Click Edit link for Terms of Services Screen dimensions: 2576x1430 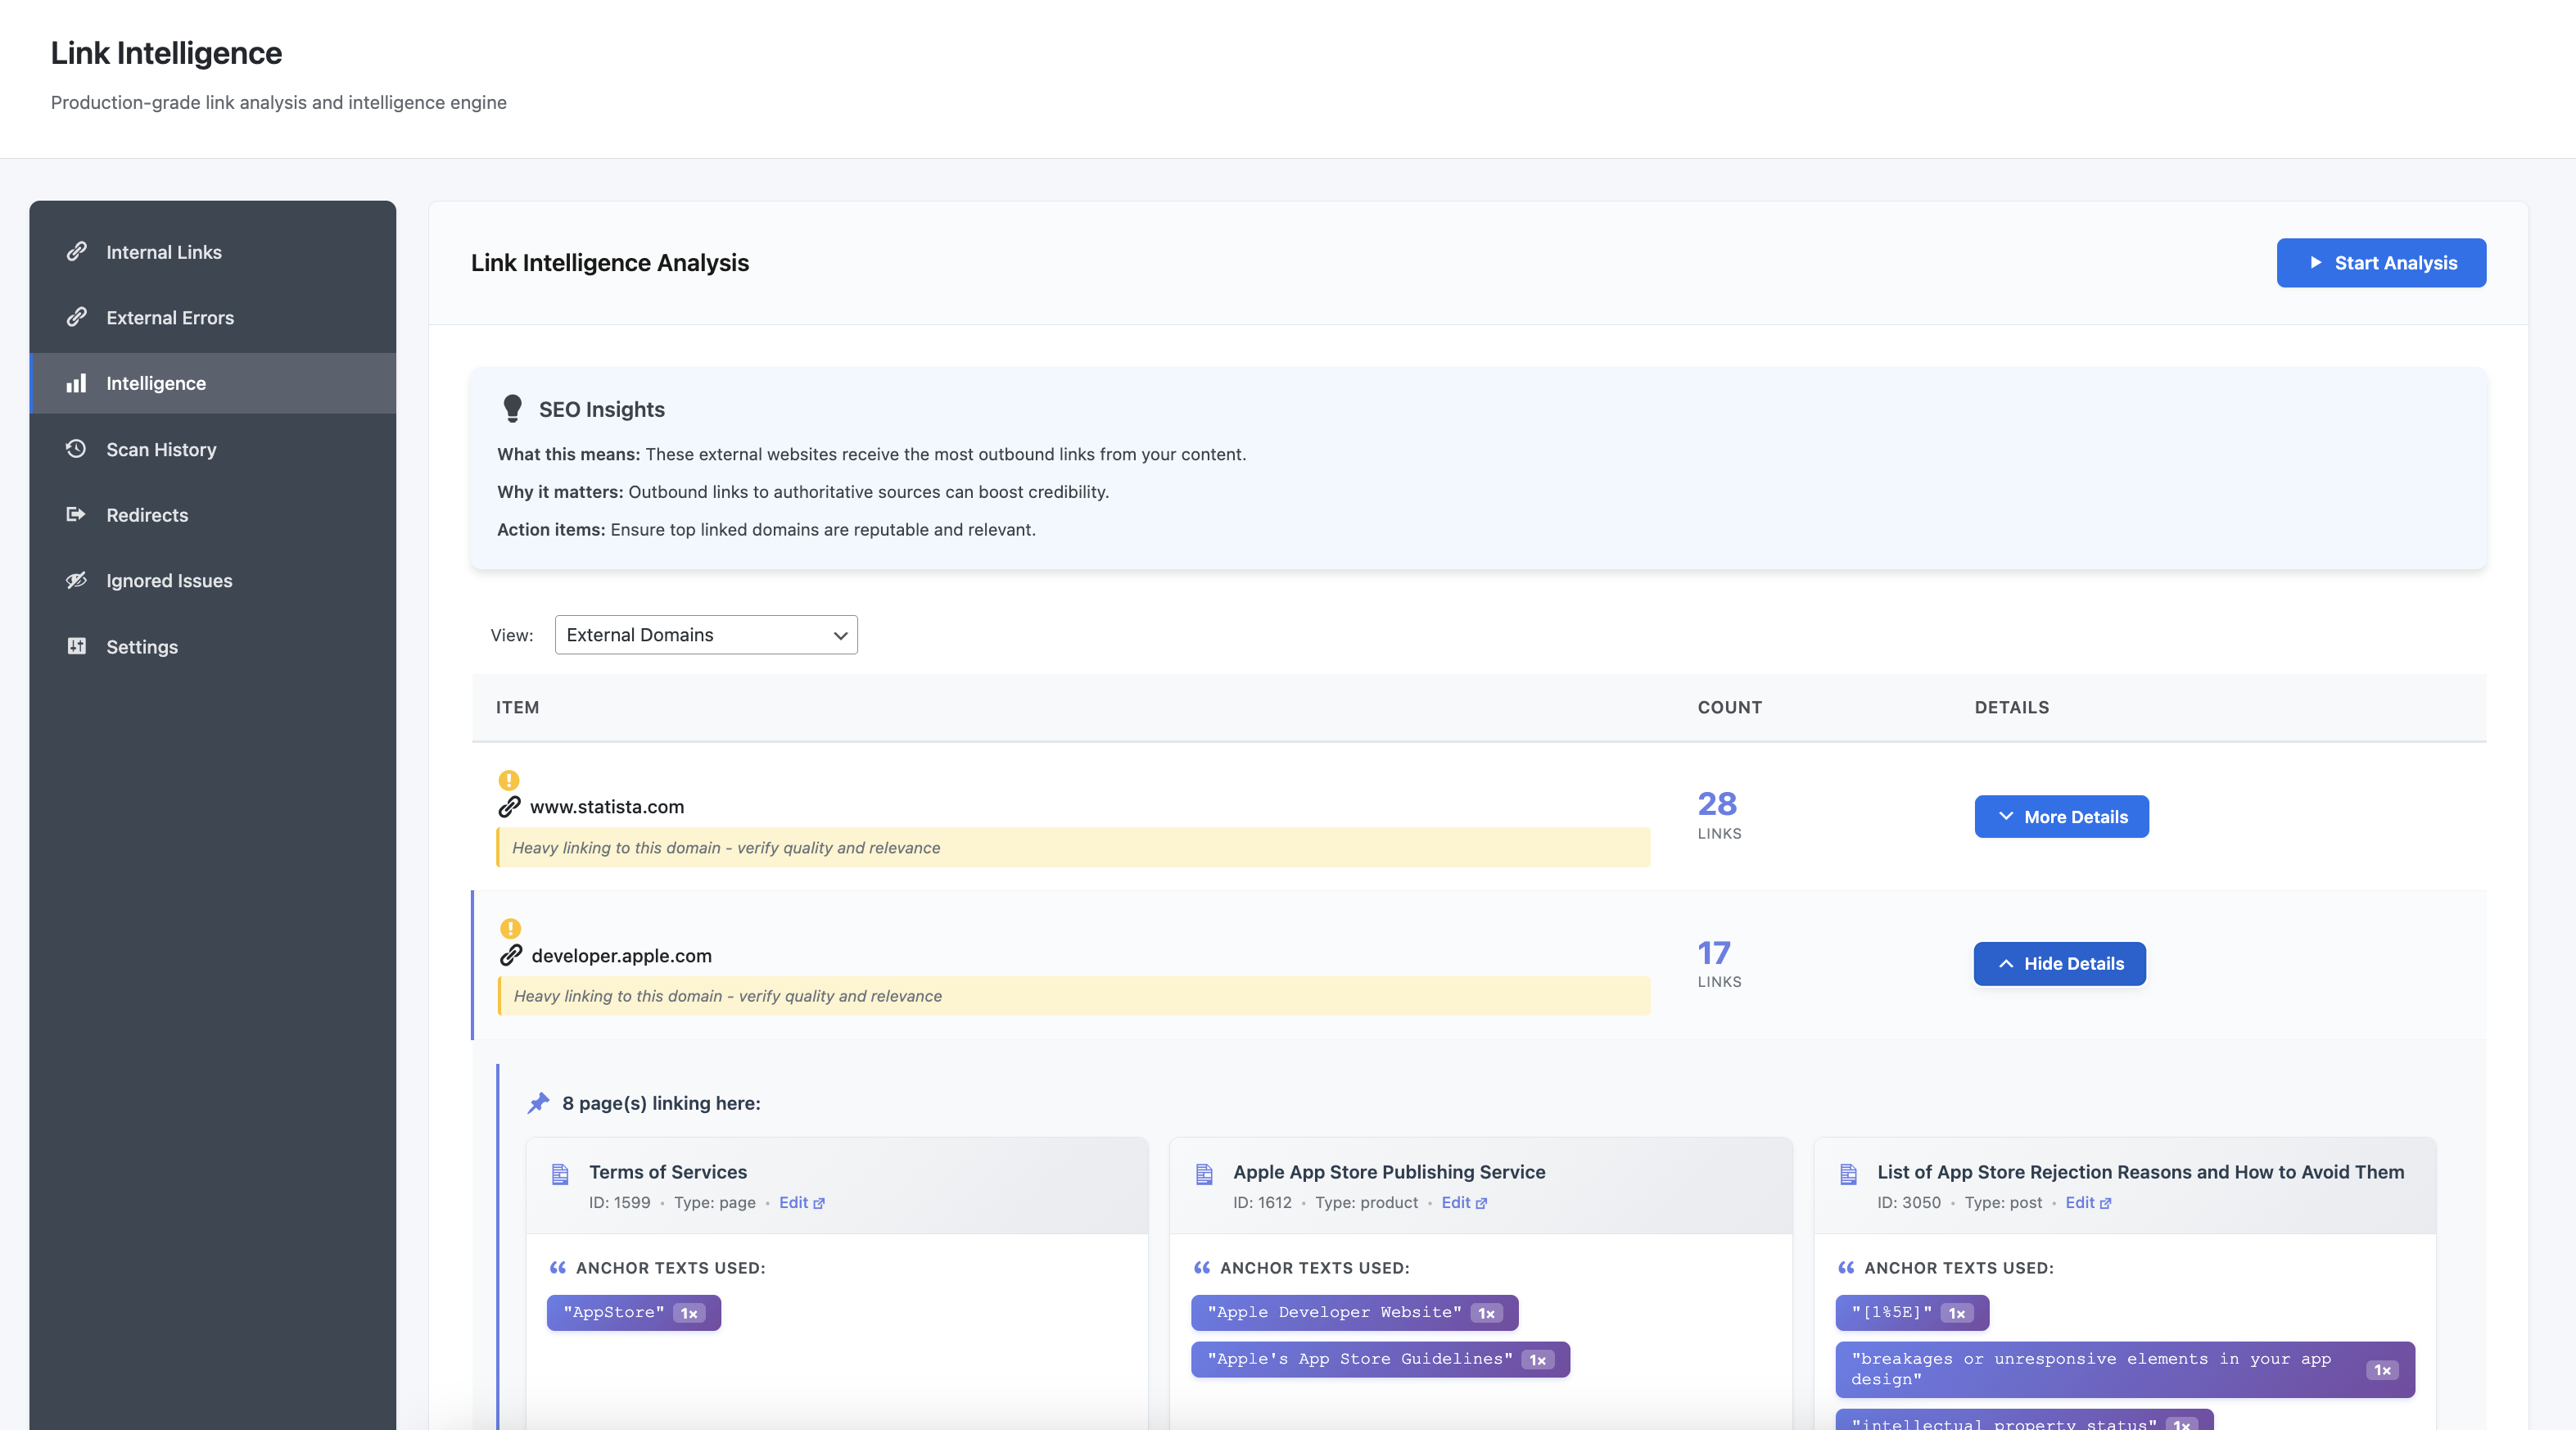point(801,1203)
